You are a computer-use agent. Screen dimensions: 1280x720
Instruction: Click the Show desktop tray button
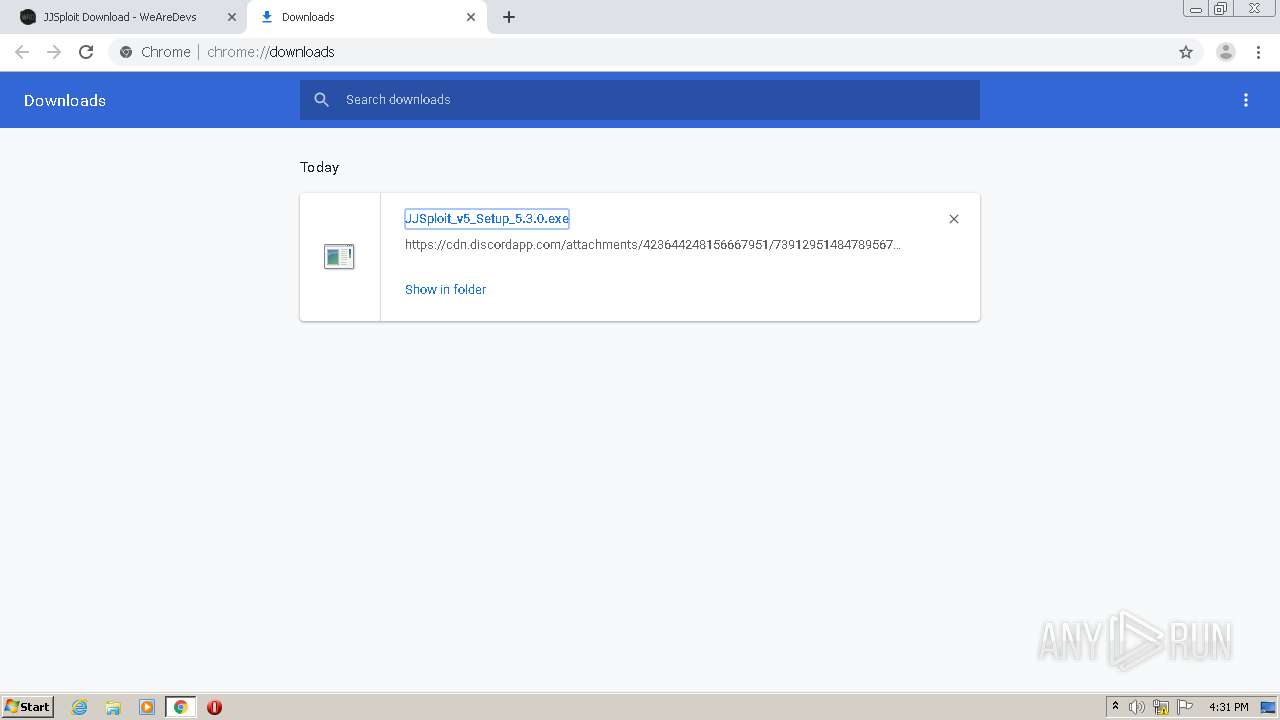(x=1269, y=707)
